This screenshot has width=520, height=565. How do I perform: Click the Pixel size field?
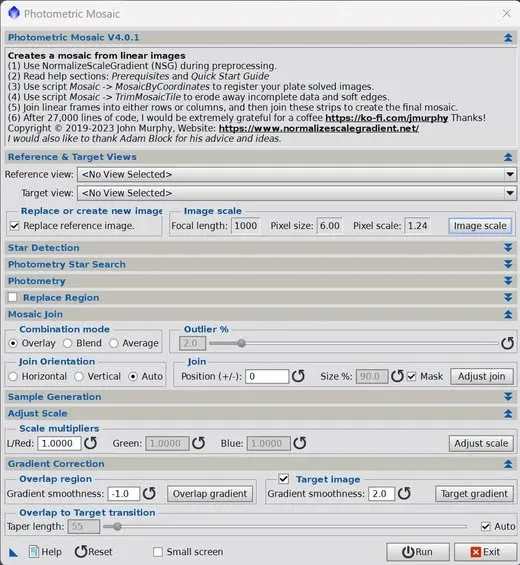[329, 226]
